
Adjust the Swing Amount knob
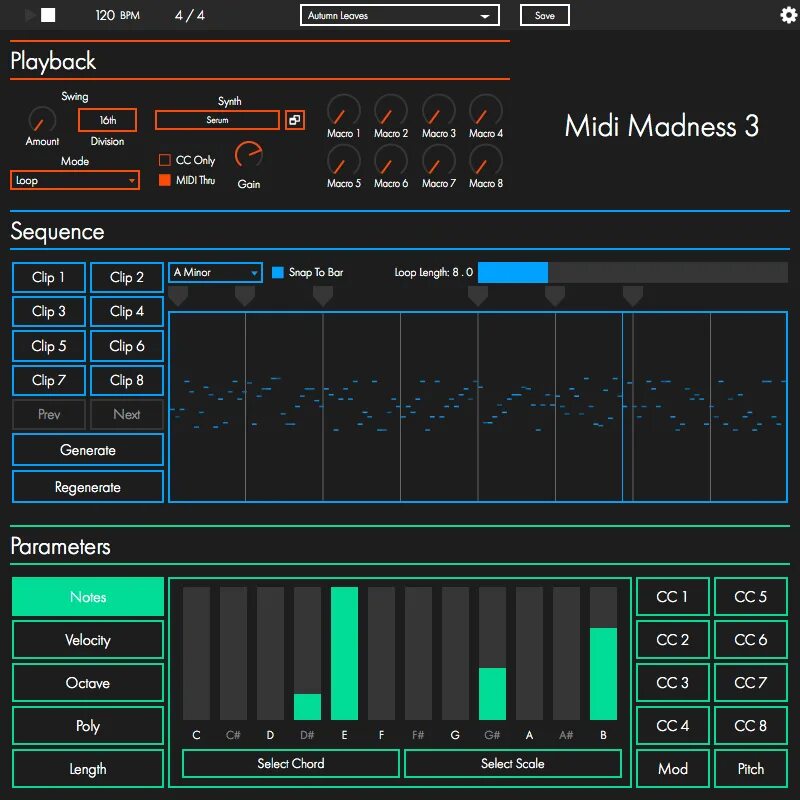point(42,120)
